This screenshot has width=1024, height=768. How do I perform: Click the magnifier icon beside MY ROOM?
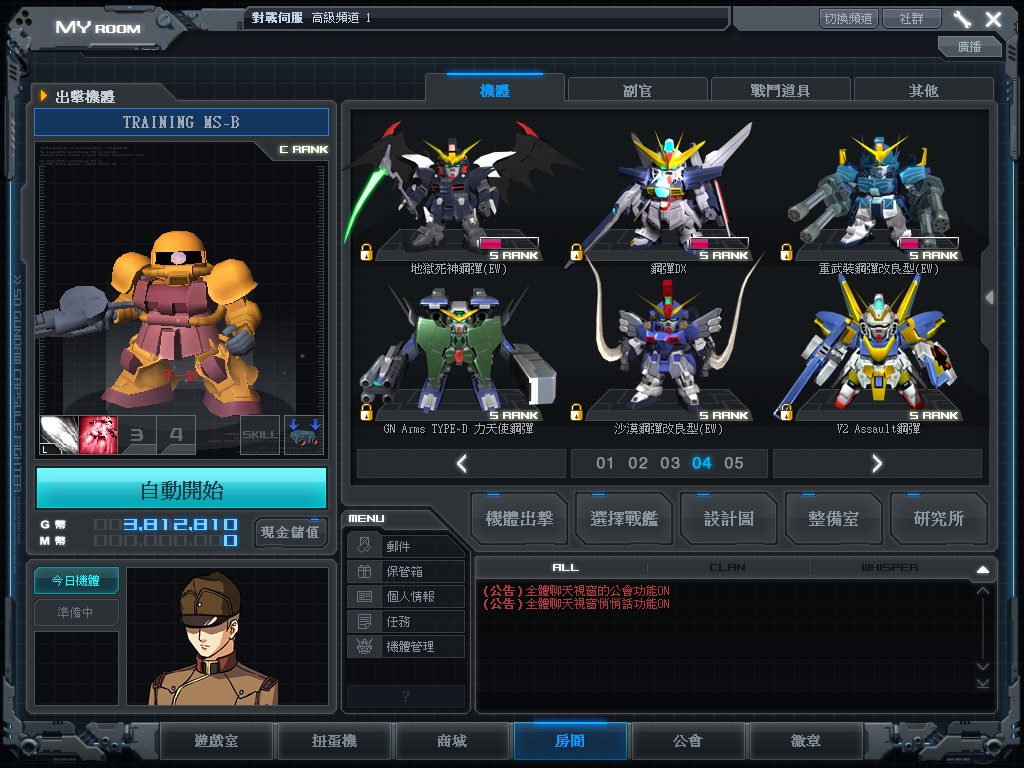tap(164, 21)
